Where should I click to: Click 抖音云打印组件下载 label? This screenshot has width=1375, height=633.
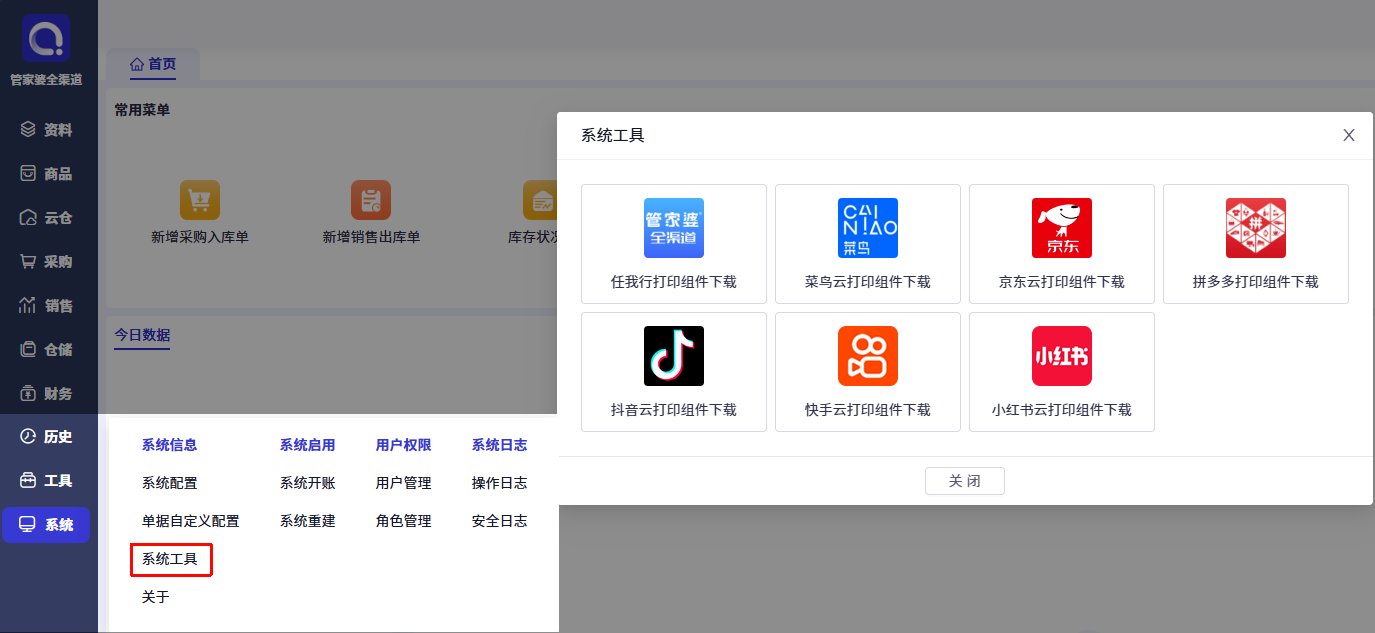pyautogui.click(x=674, y=410)
